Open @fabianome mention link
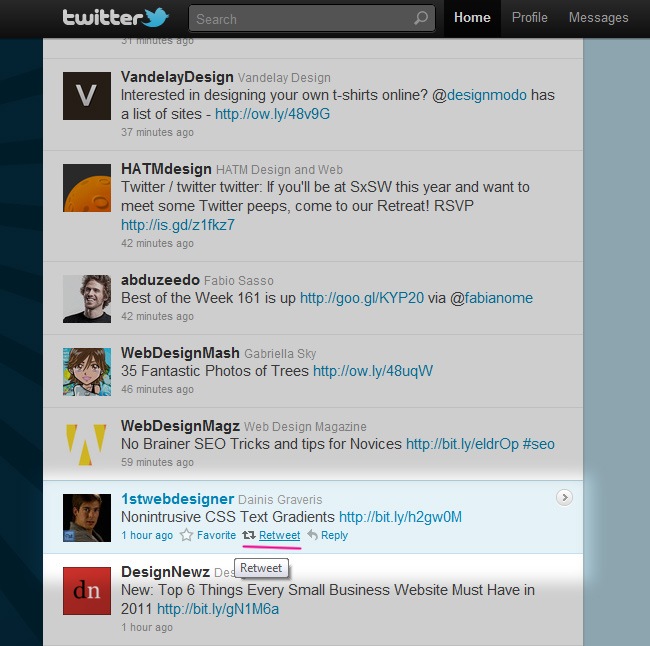The height and width of the screenshot is (646, 650). point(492,298)
